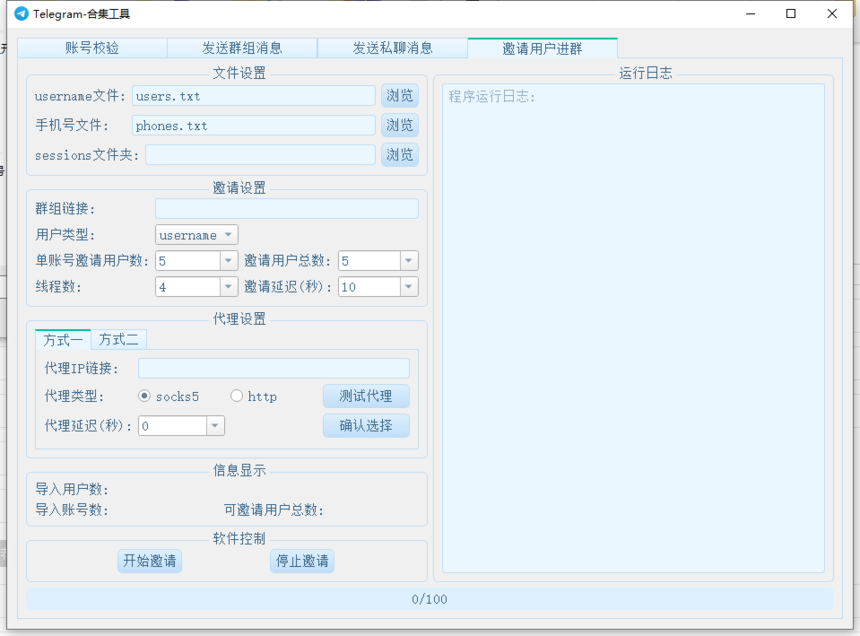860x636 pixels.
Task: Open the 发送私聊消息 tab
Action: click(x=392, y=48)
